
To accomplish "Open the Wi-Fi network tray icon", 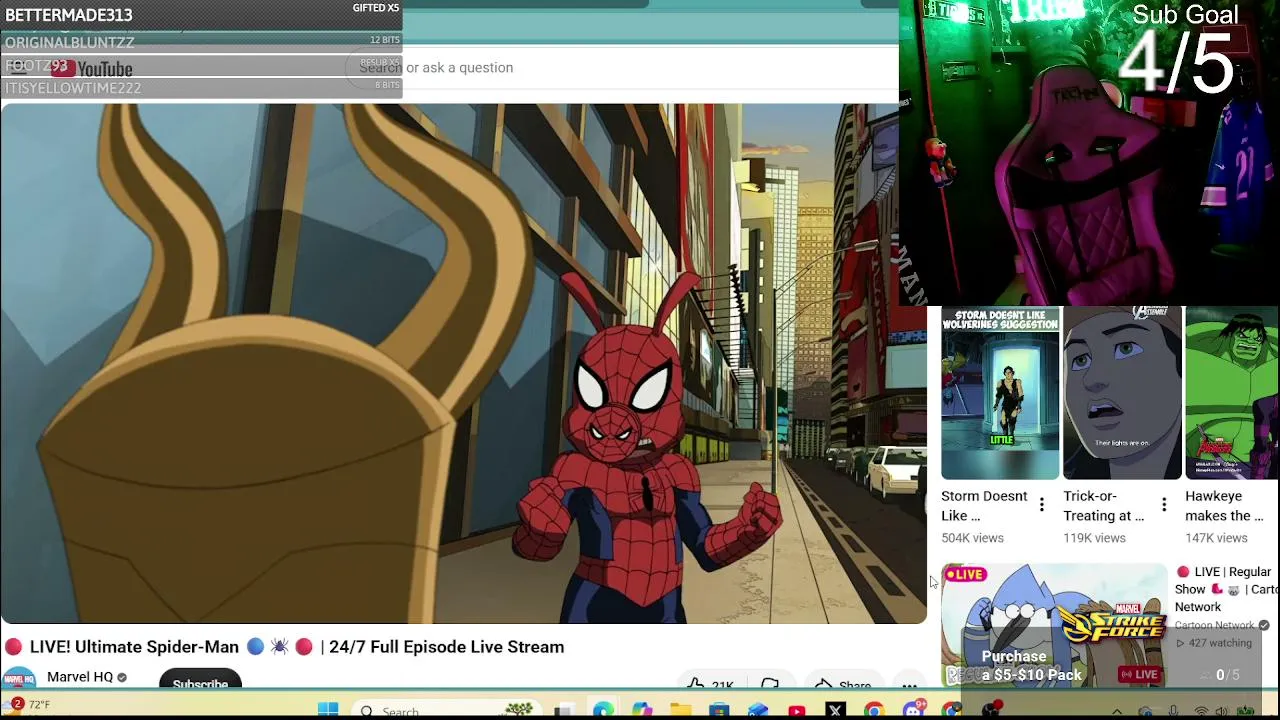I will click(x=1201, y=712).
